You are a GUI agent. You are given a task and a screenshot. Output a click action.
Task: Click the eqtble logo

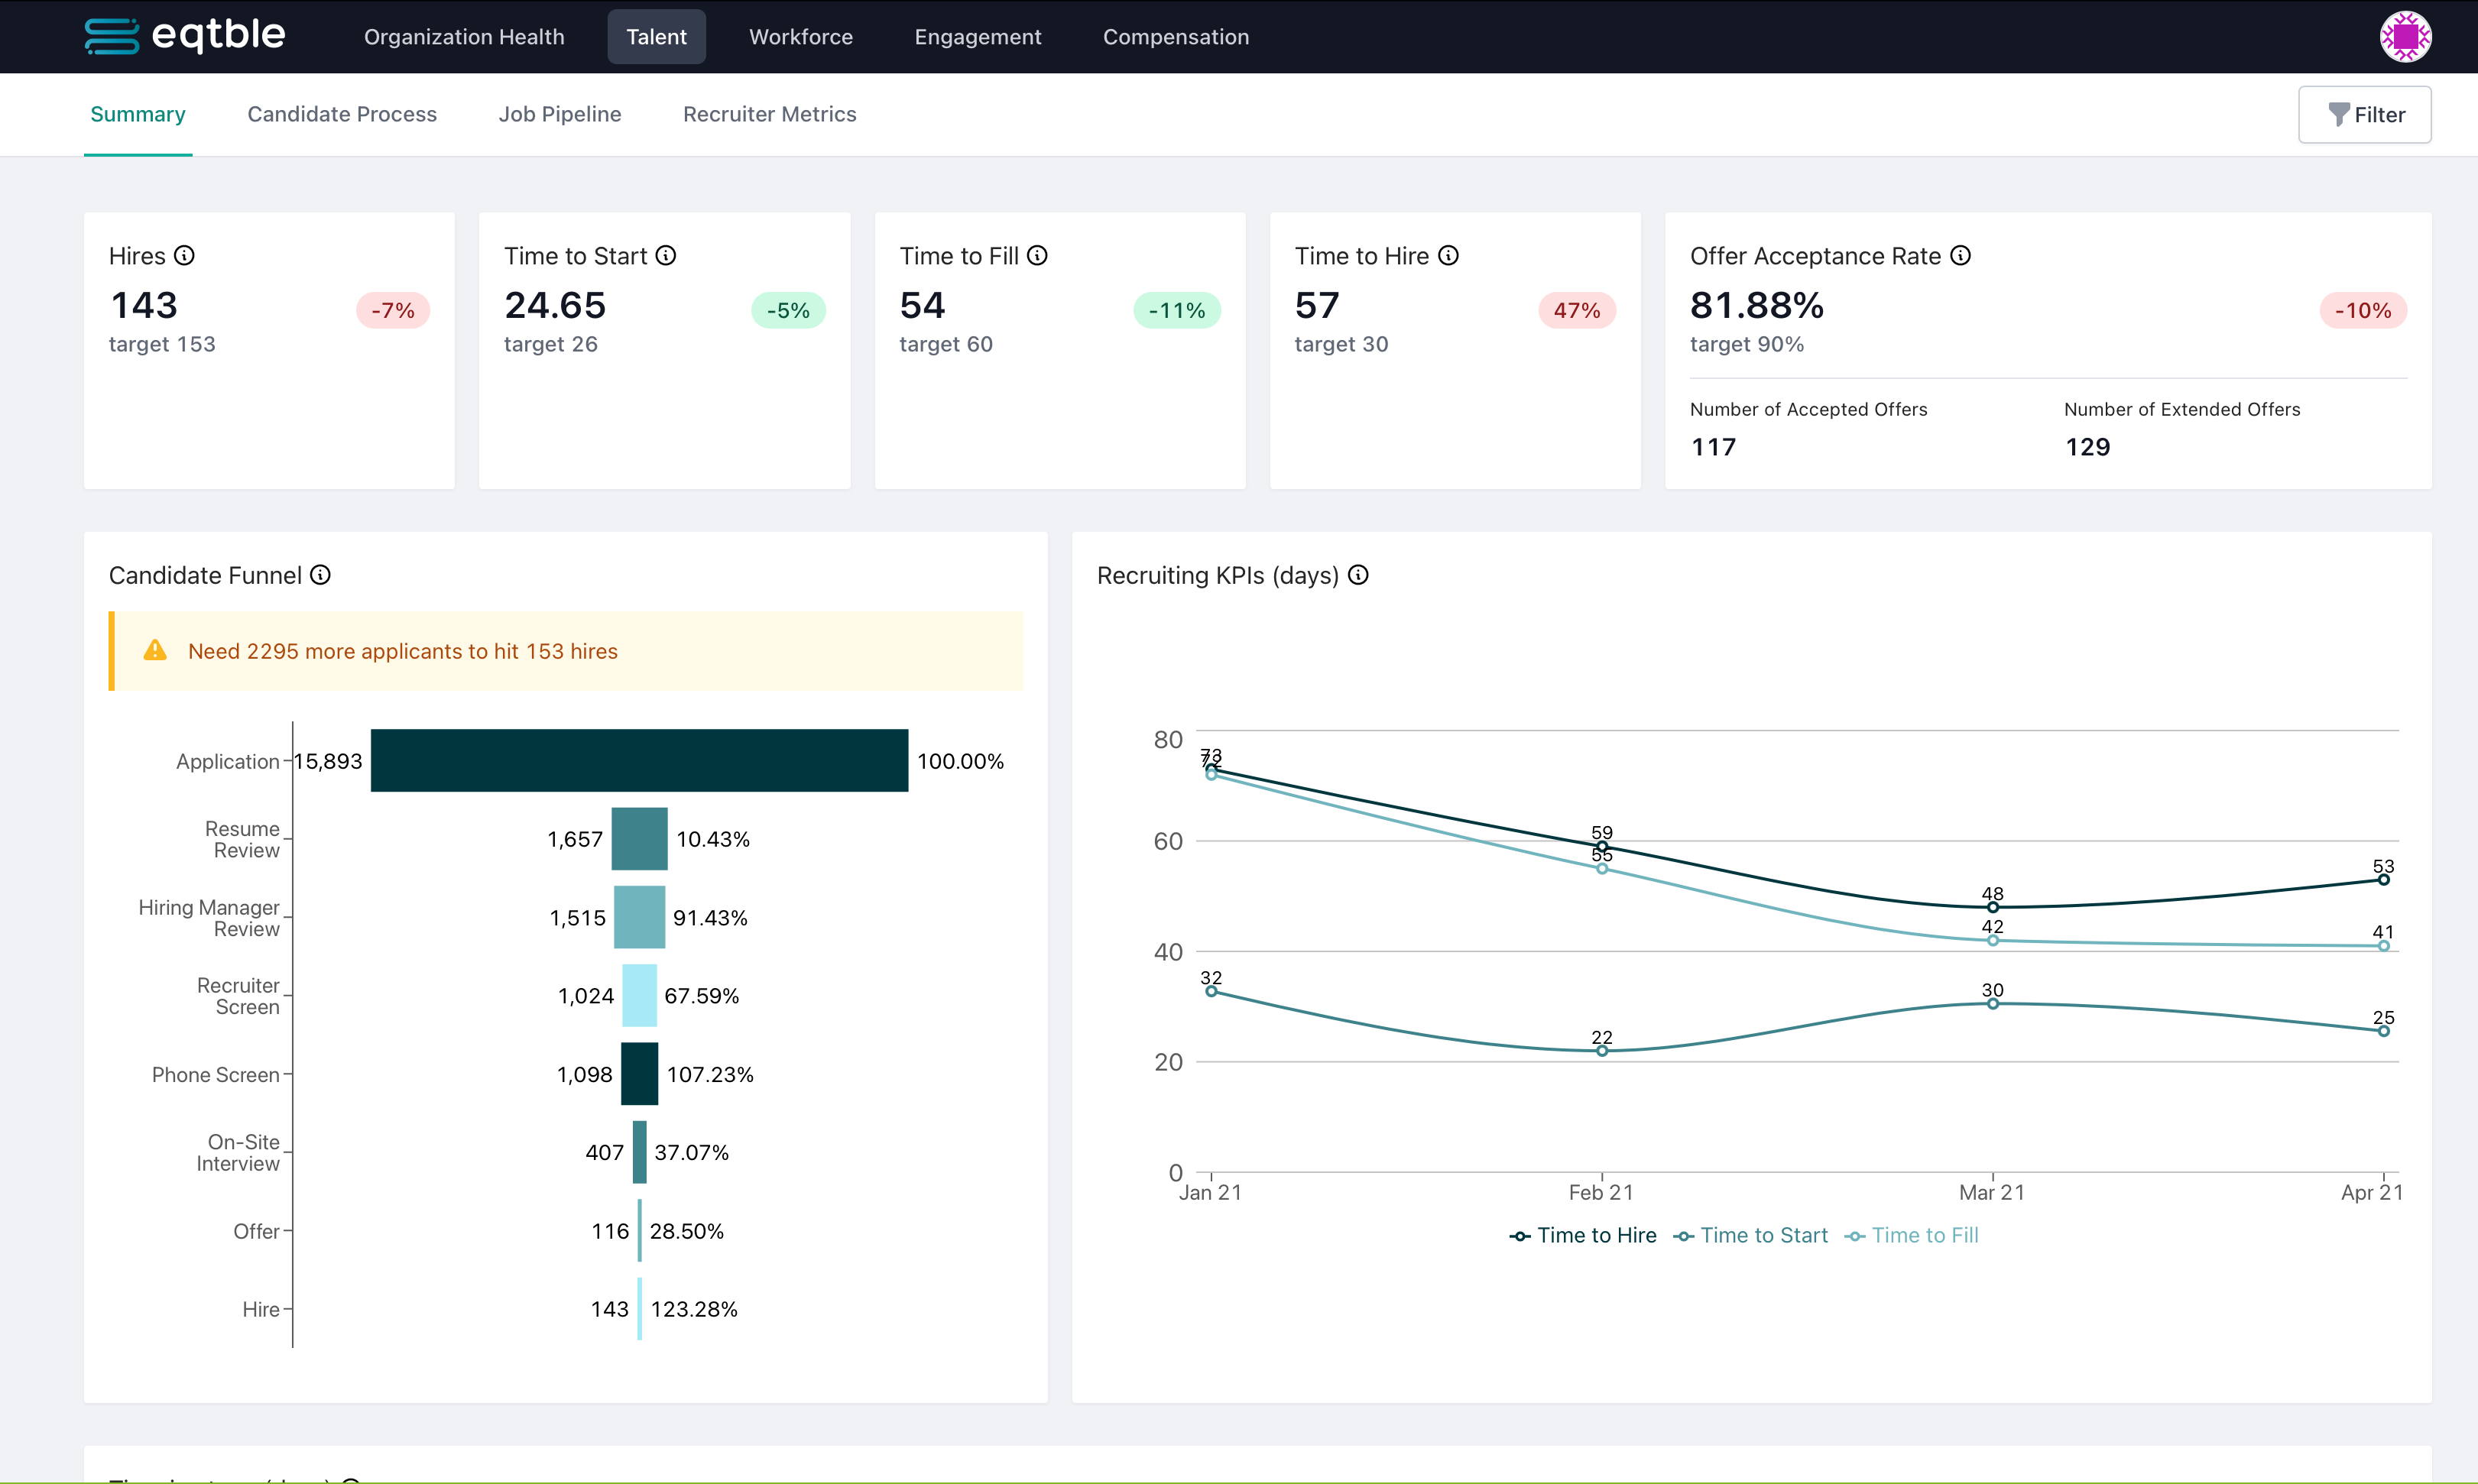[186, 36]
